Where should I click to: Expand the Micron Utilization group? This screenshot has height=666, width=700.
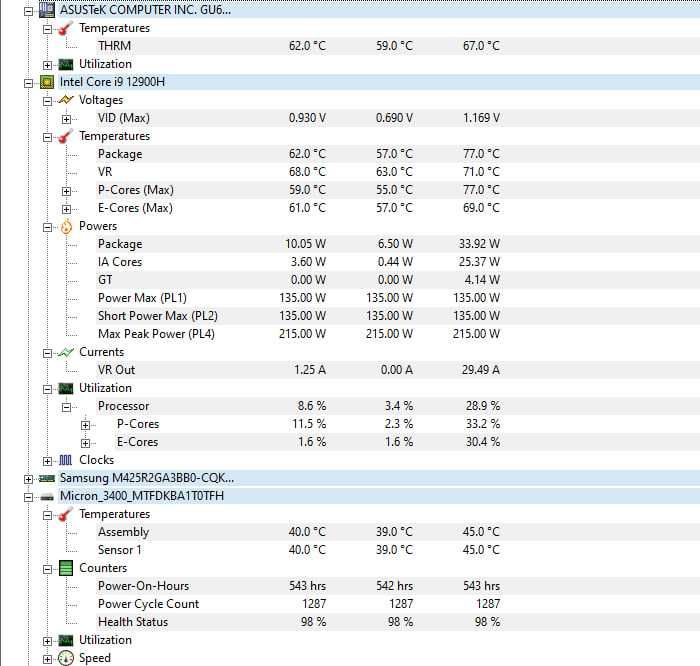[x=47, y=641]
